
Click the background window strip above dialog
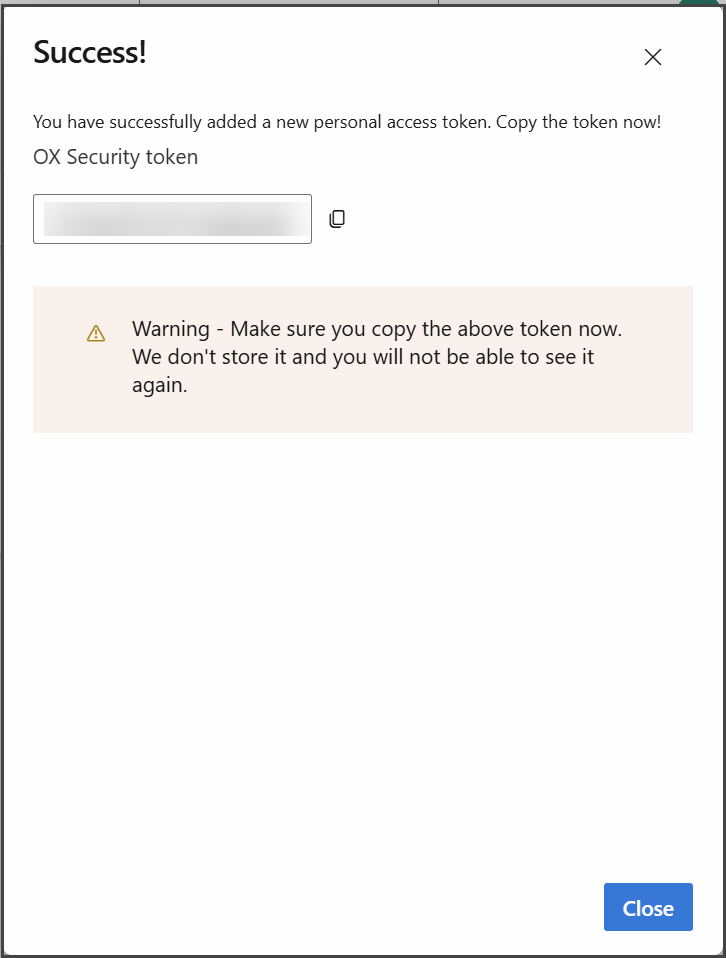(x=300, y=2)
